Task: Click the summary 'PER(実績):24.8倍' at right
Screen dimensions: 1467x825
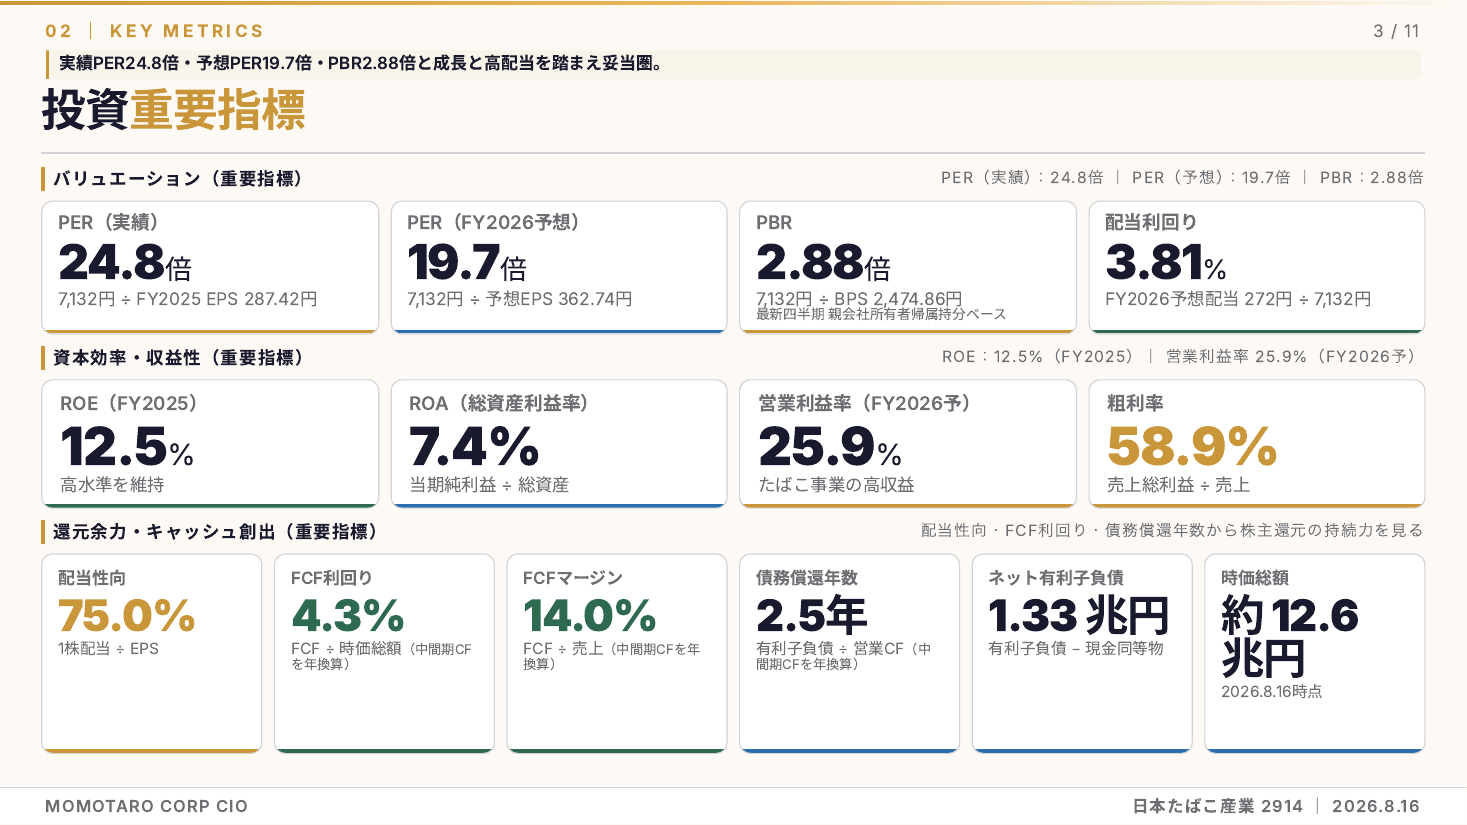Action: [1022, 177]
